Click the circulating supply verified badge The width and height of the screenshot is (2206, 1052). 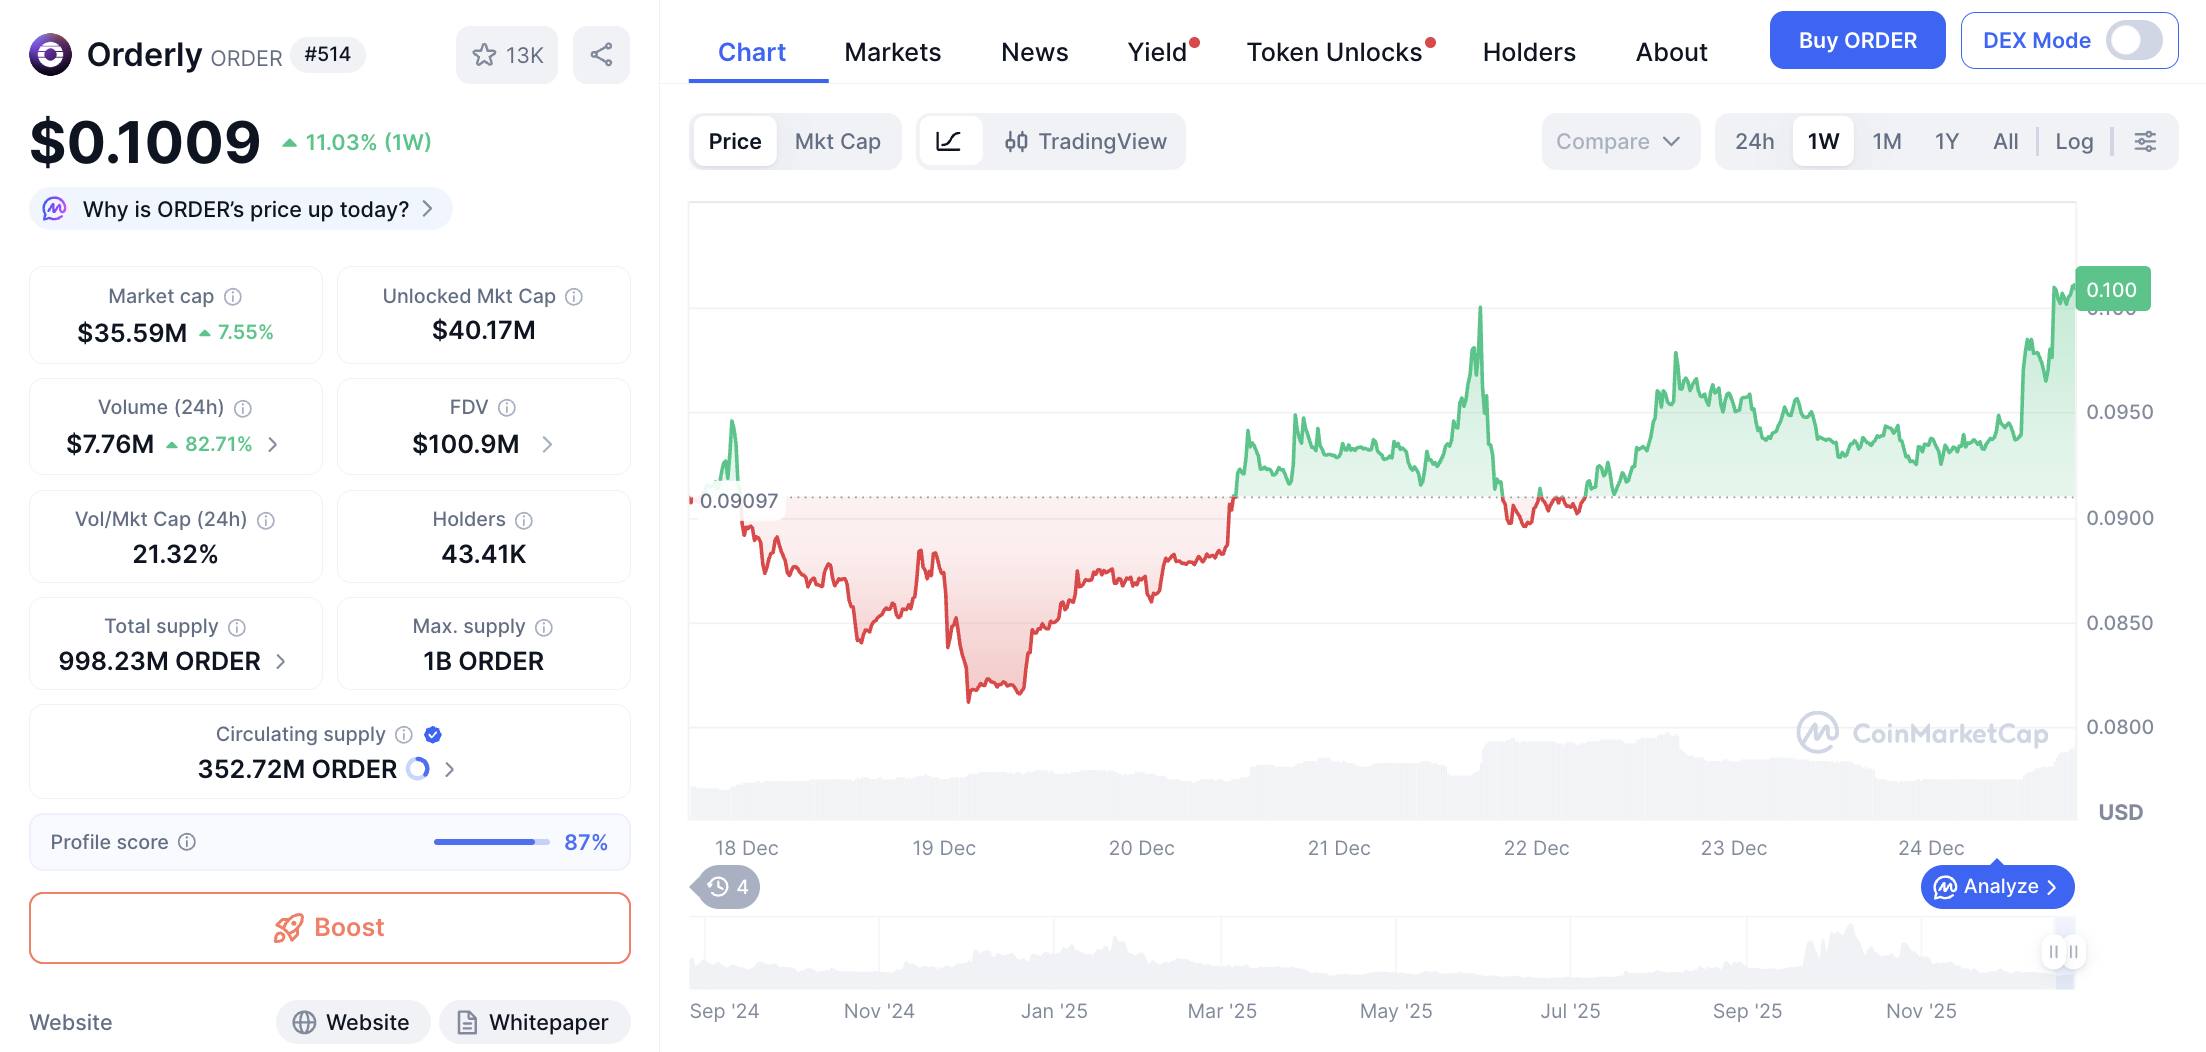pyautogui.click(x=433, y=735)
